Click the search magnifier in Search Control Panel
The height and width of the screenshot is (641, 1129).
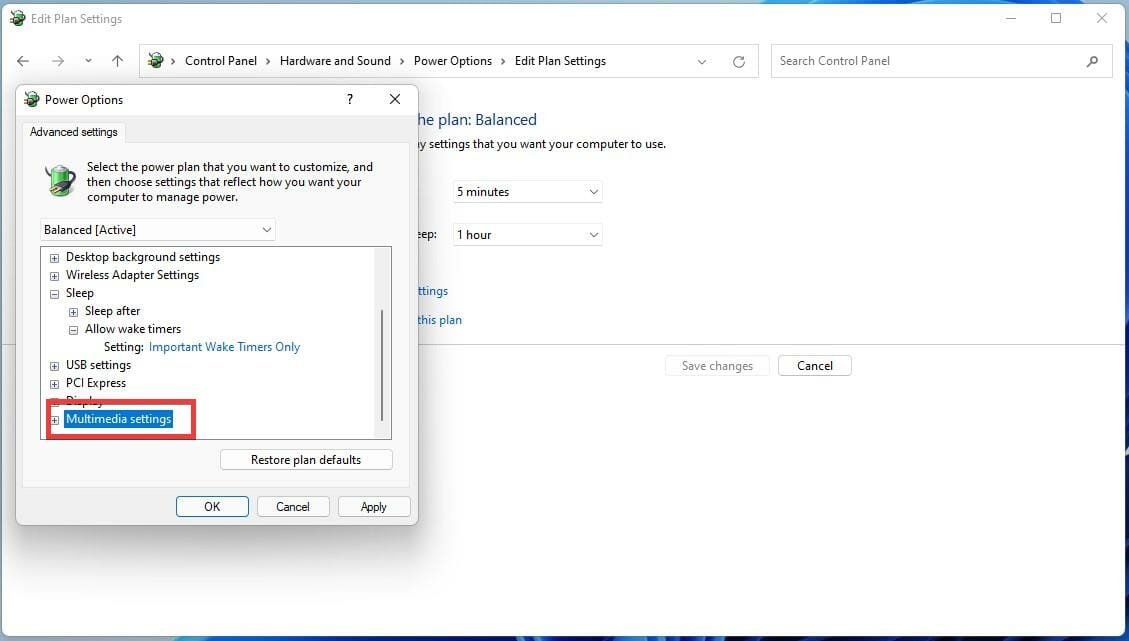pyautogui.click(x=1092, y=61)
